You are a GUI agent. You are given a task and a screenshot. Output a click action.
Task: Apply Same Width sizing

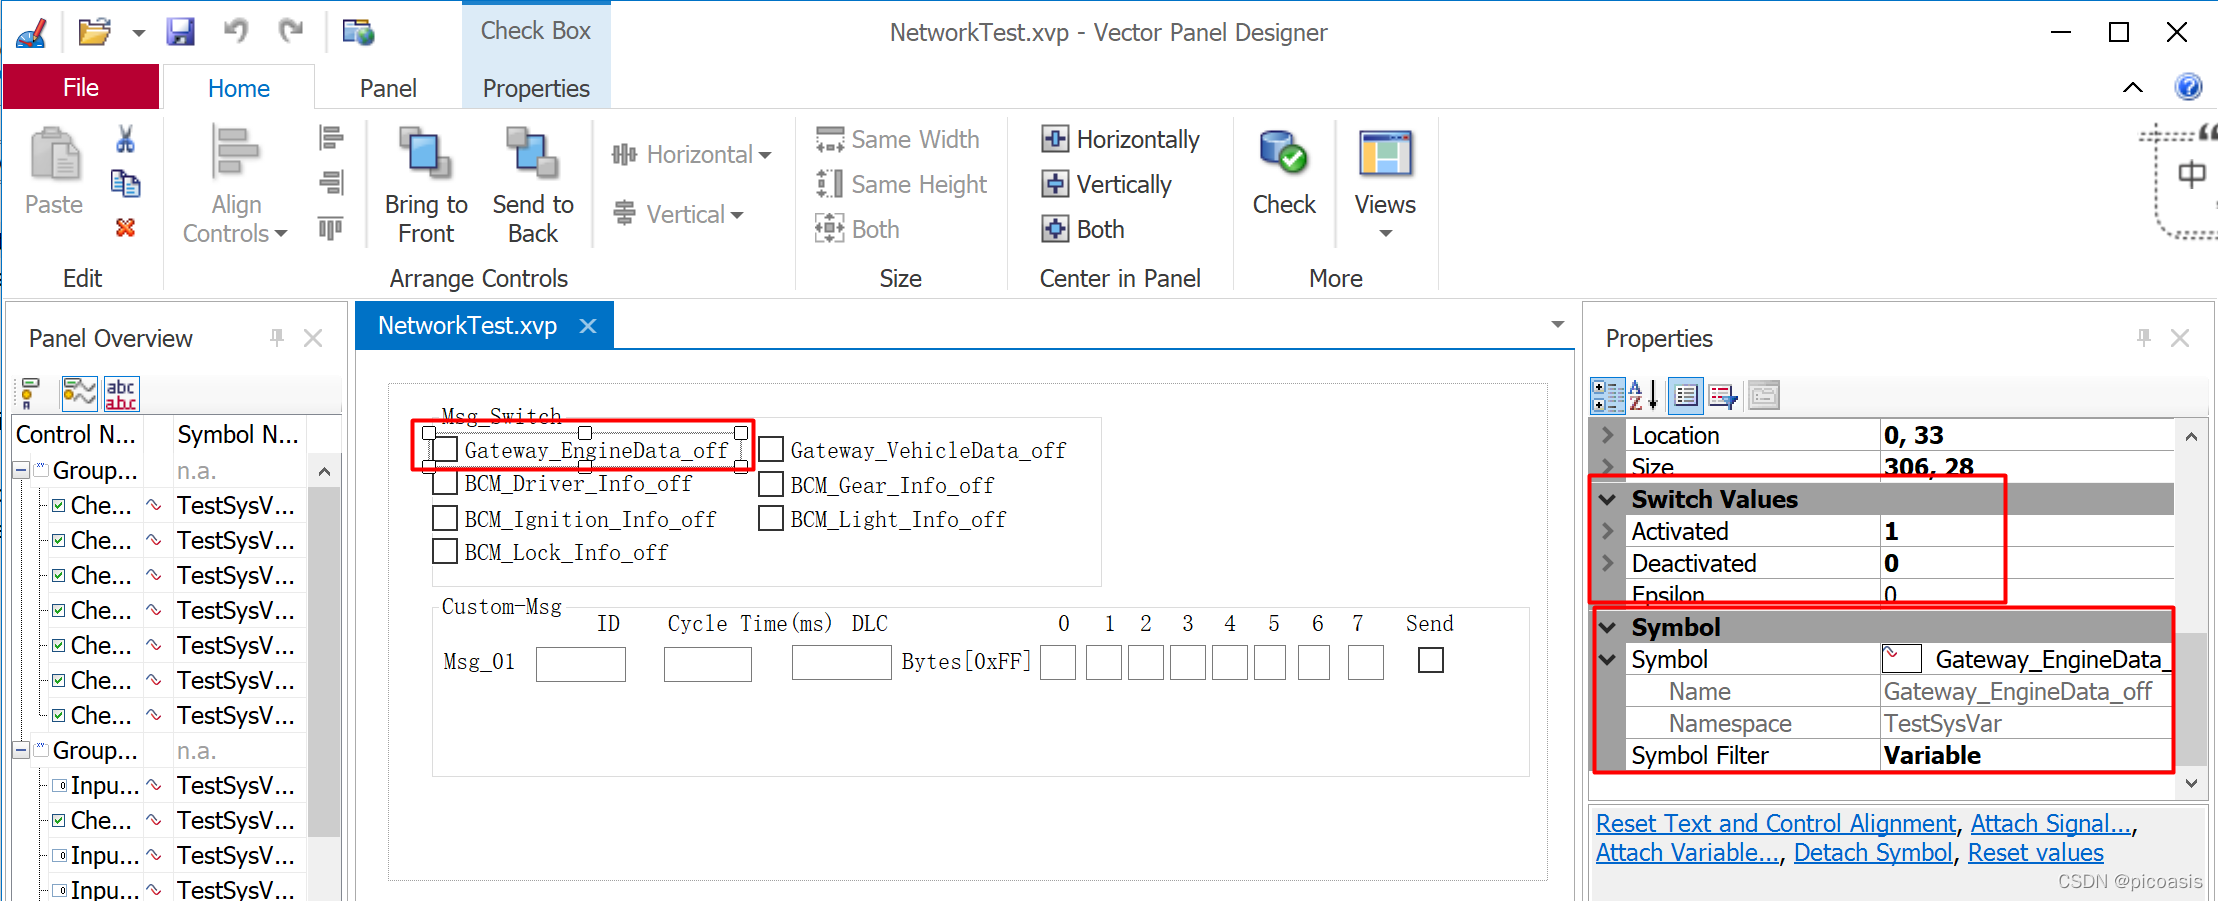point(898,139)
